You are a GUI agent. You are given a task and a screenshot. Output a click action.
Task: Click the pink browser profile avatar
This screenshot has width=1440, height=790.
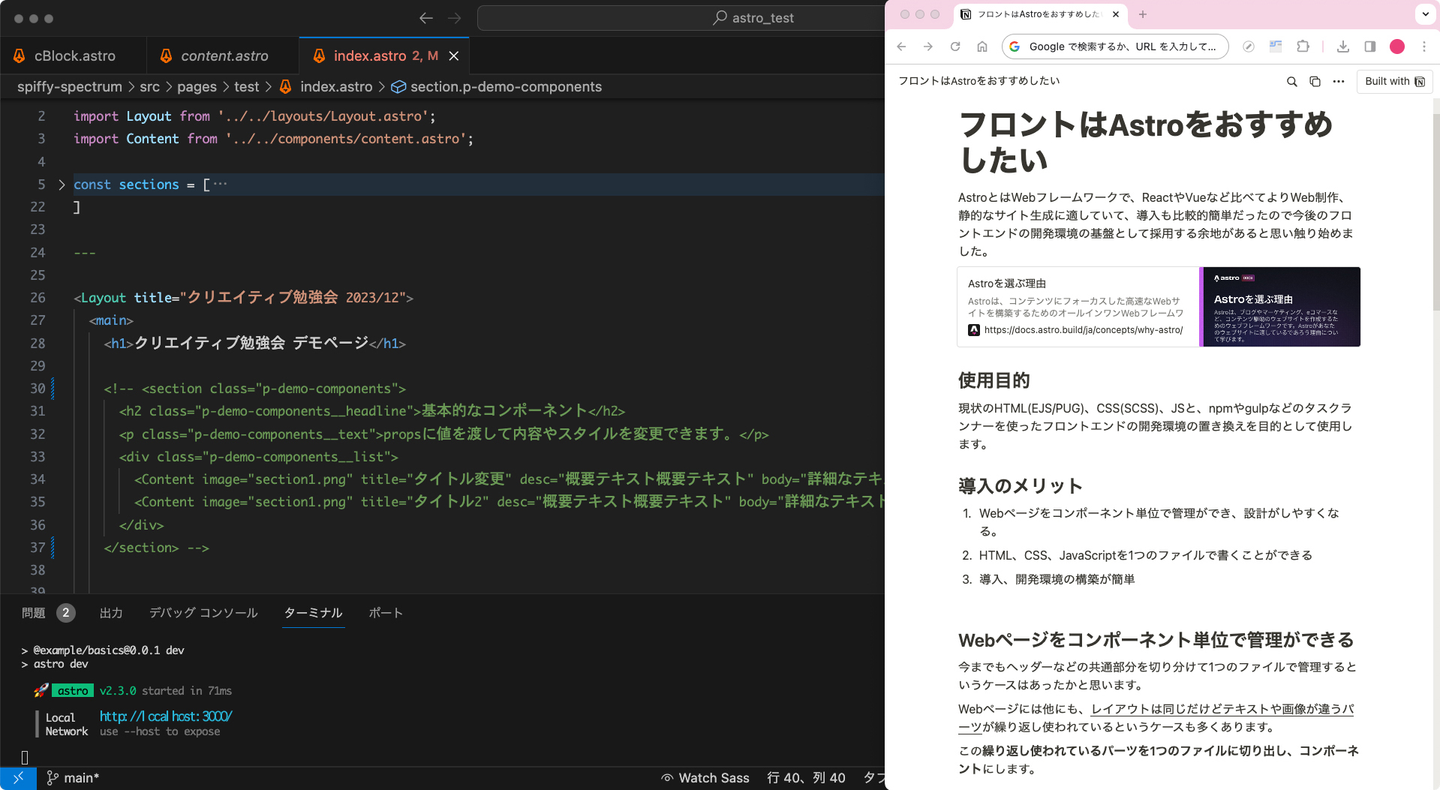(x=1397, y=47)
